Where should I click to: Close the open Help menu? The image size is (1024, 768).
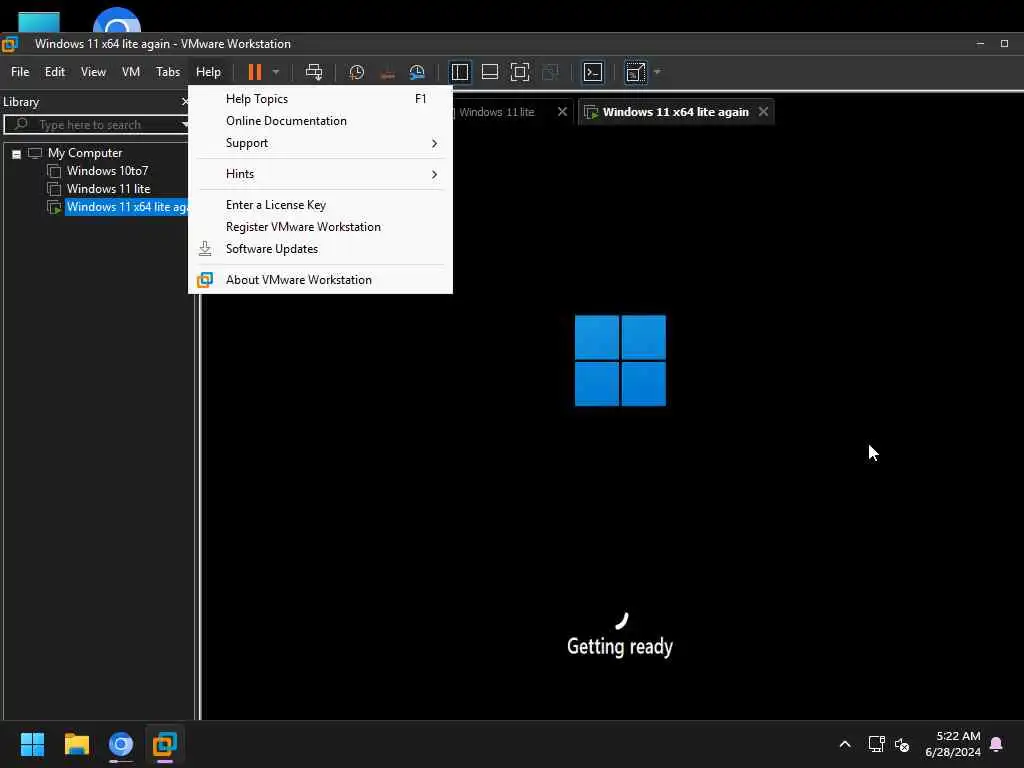coord(208,72)
